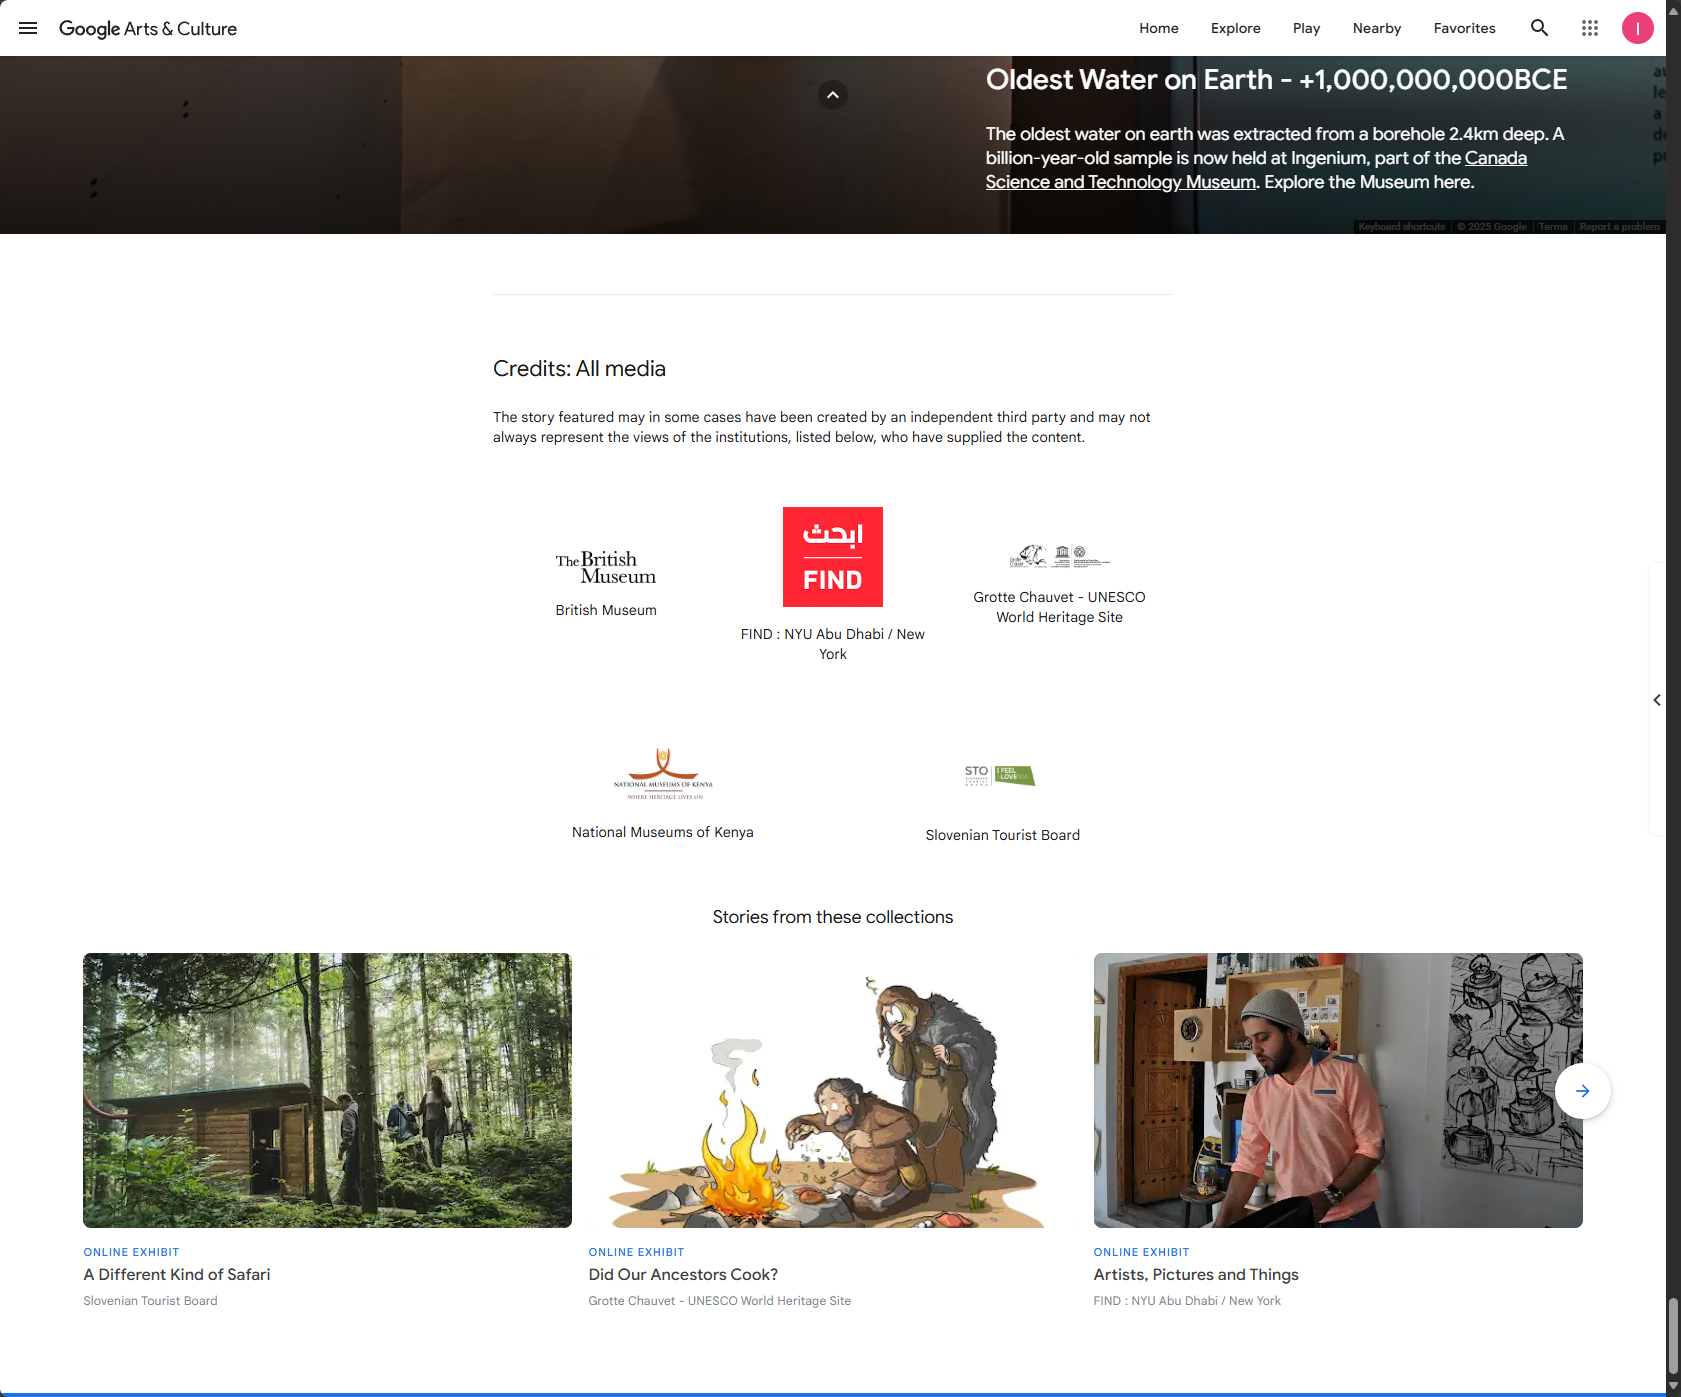Open the forest cabin story thumbnail

click(327, 1090)
